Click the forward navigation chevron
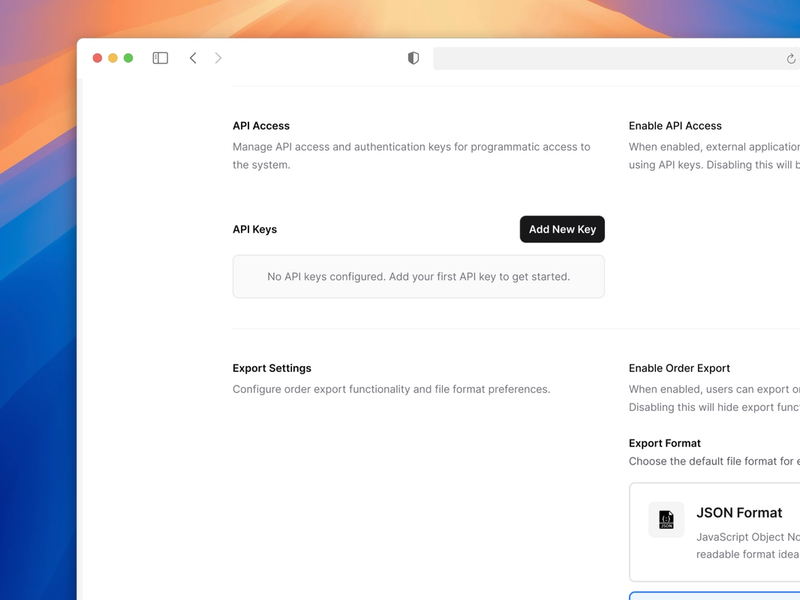Screen dimensions: 800x600 (x=218, y=58)
